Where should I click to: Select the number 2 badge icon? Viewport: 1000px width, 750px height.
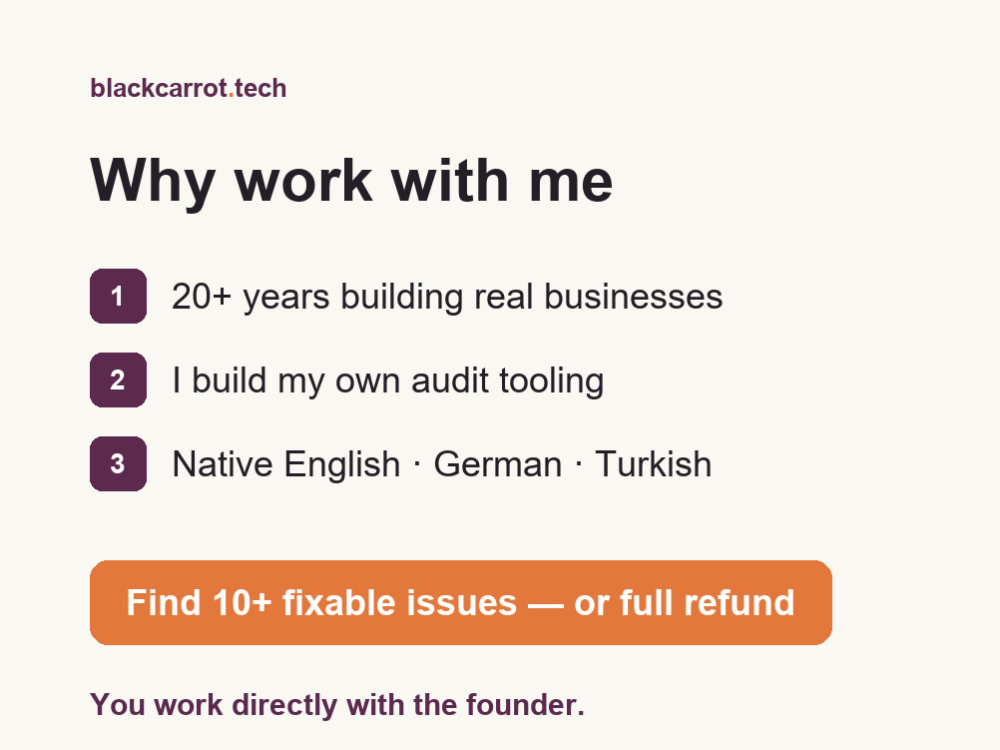pyautogui.click(x=118, y=380)
